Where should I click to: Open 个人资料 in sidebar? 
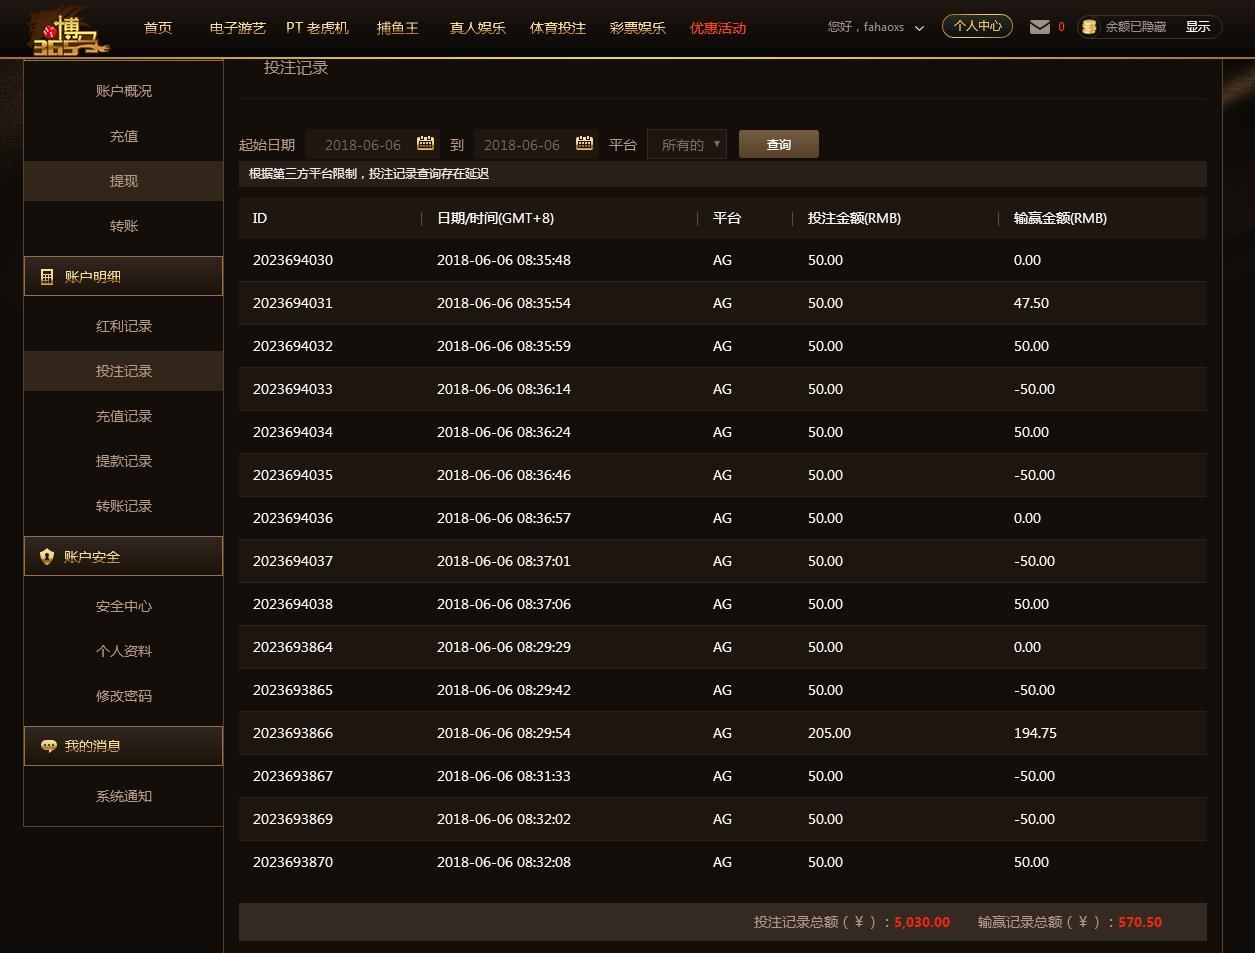tap(124, 651)
